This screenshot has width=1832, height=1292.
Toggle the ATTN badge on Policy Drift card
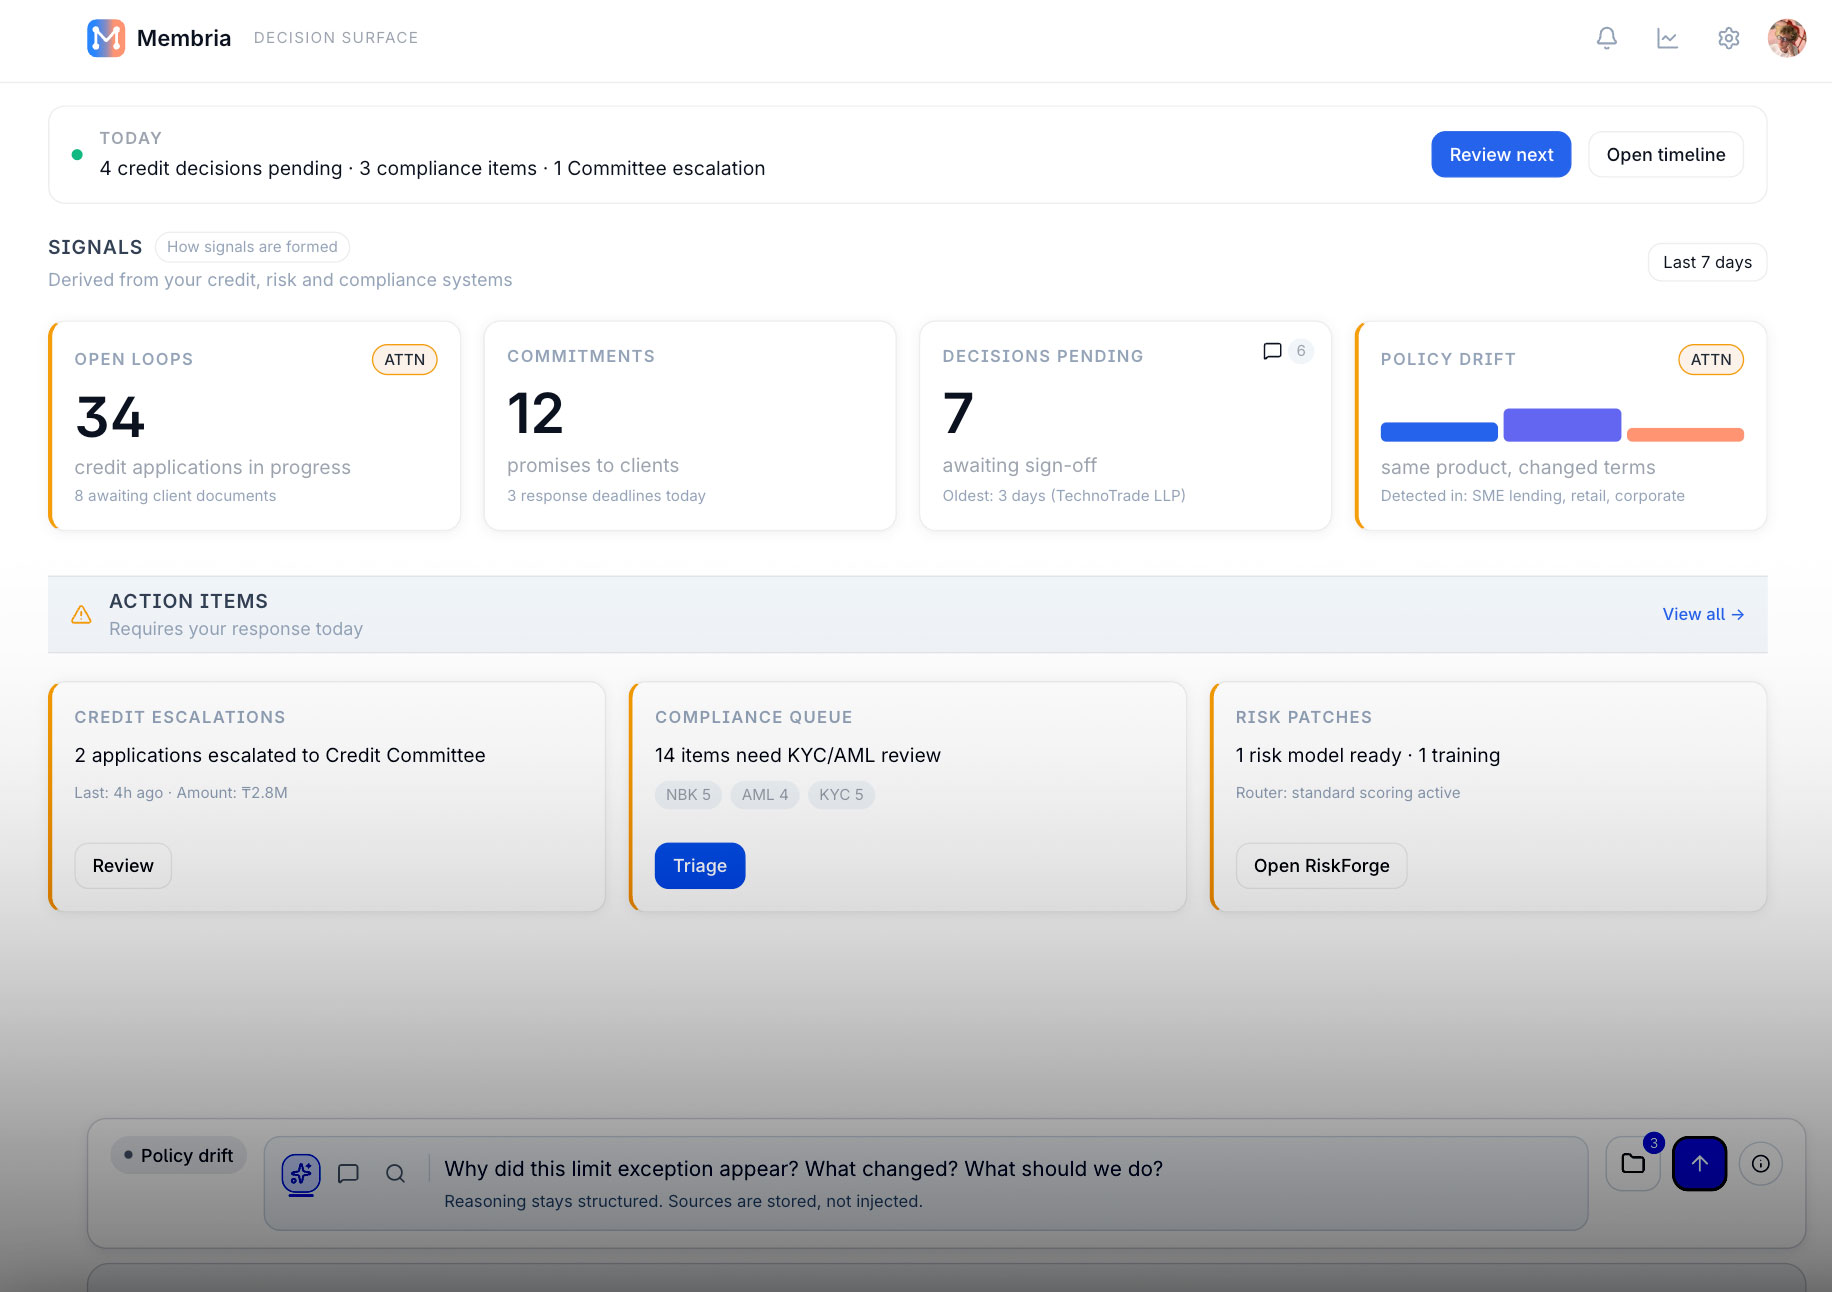pos(1710,359)
